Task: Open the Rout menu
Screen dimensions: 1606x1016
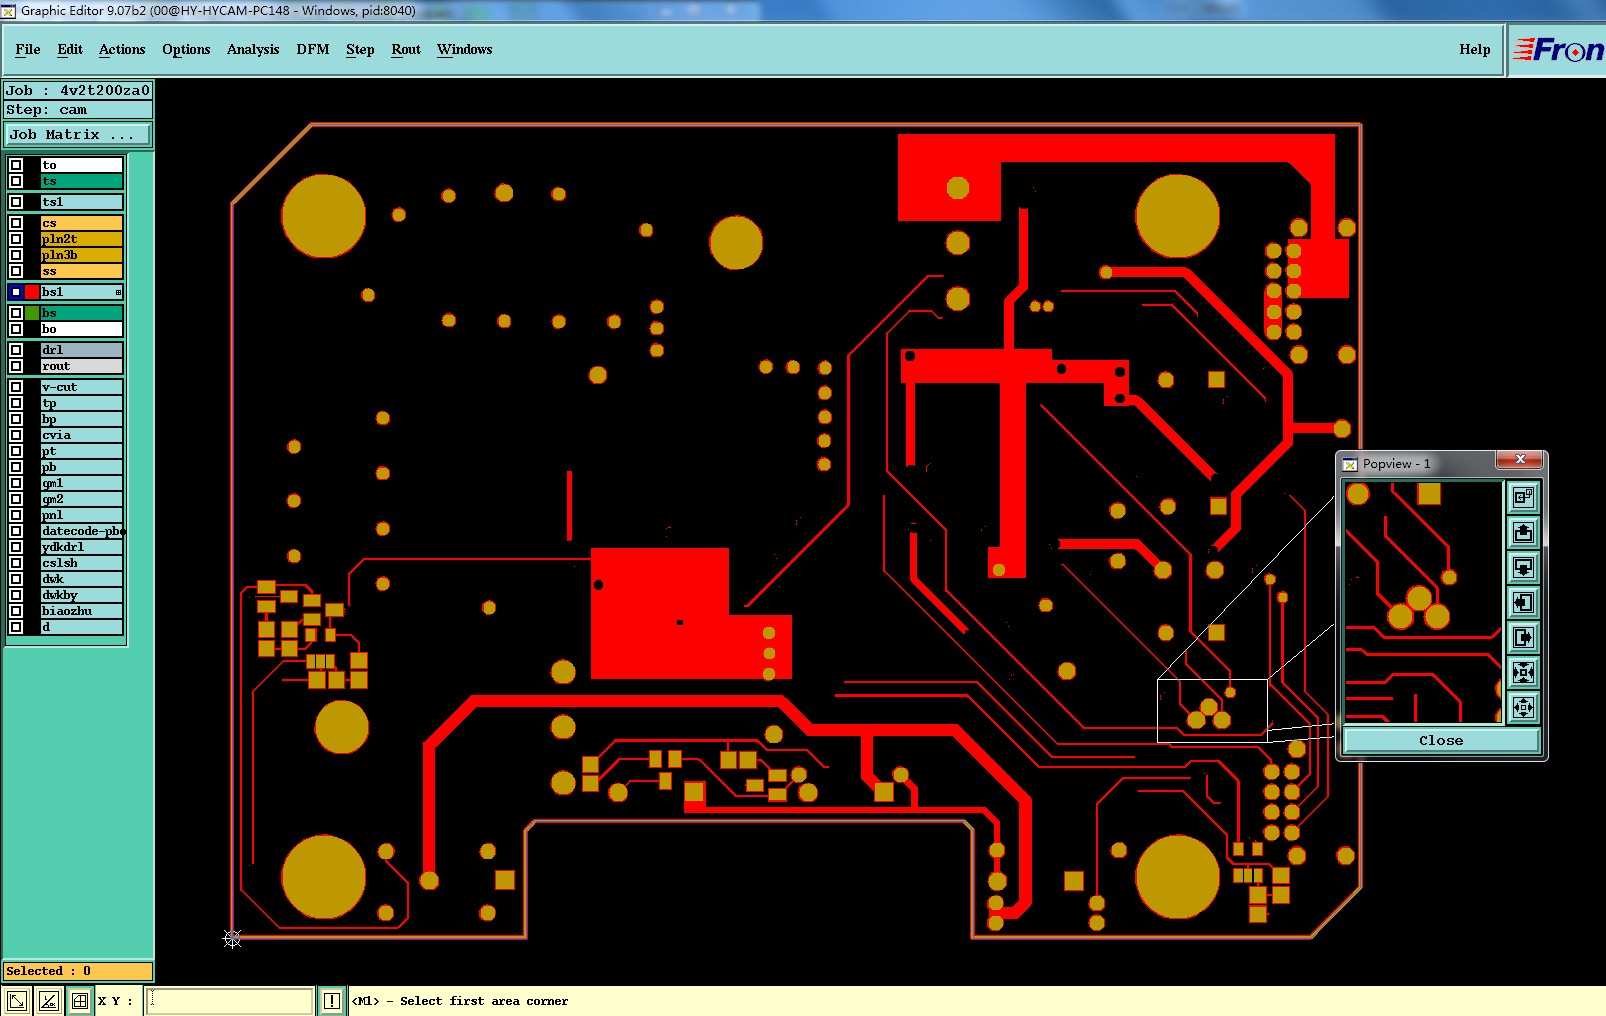Action: coord(406,49)
